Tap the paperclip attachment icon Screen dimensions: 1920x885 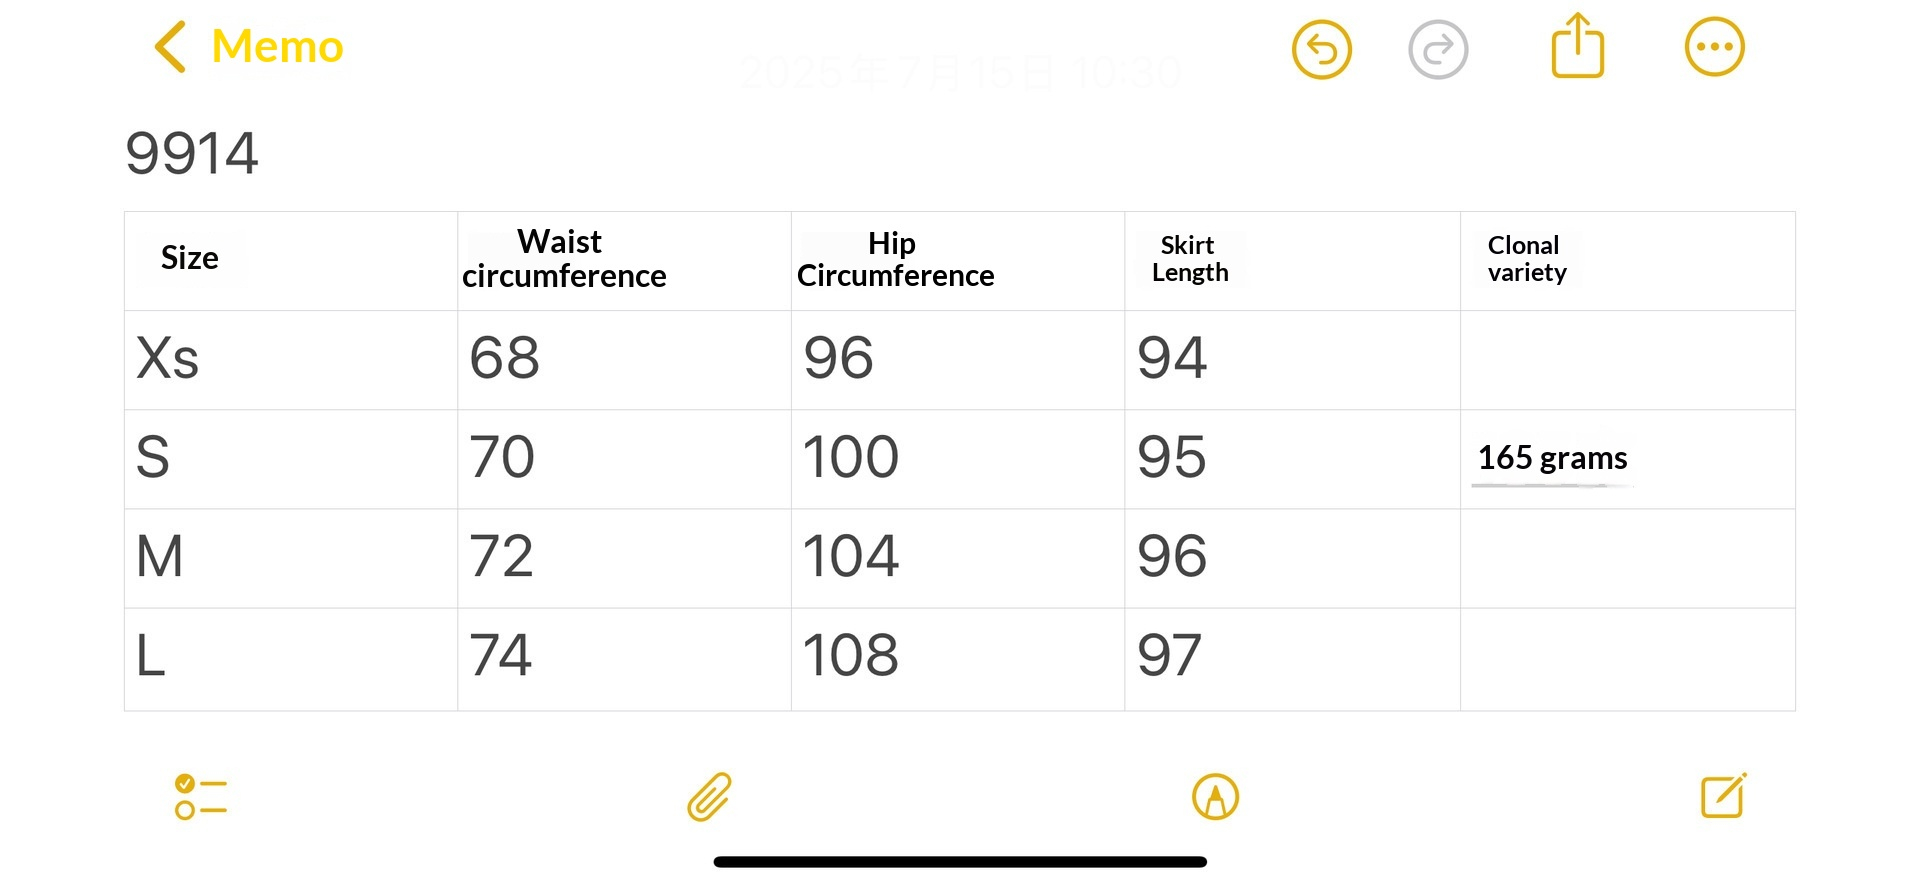tap(709, 797)
